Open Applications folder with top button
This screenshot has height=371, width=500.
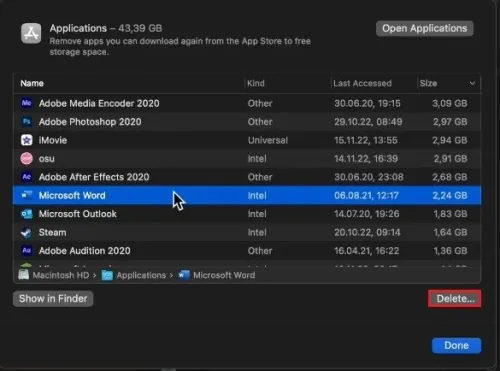click(x=425, y=29)
